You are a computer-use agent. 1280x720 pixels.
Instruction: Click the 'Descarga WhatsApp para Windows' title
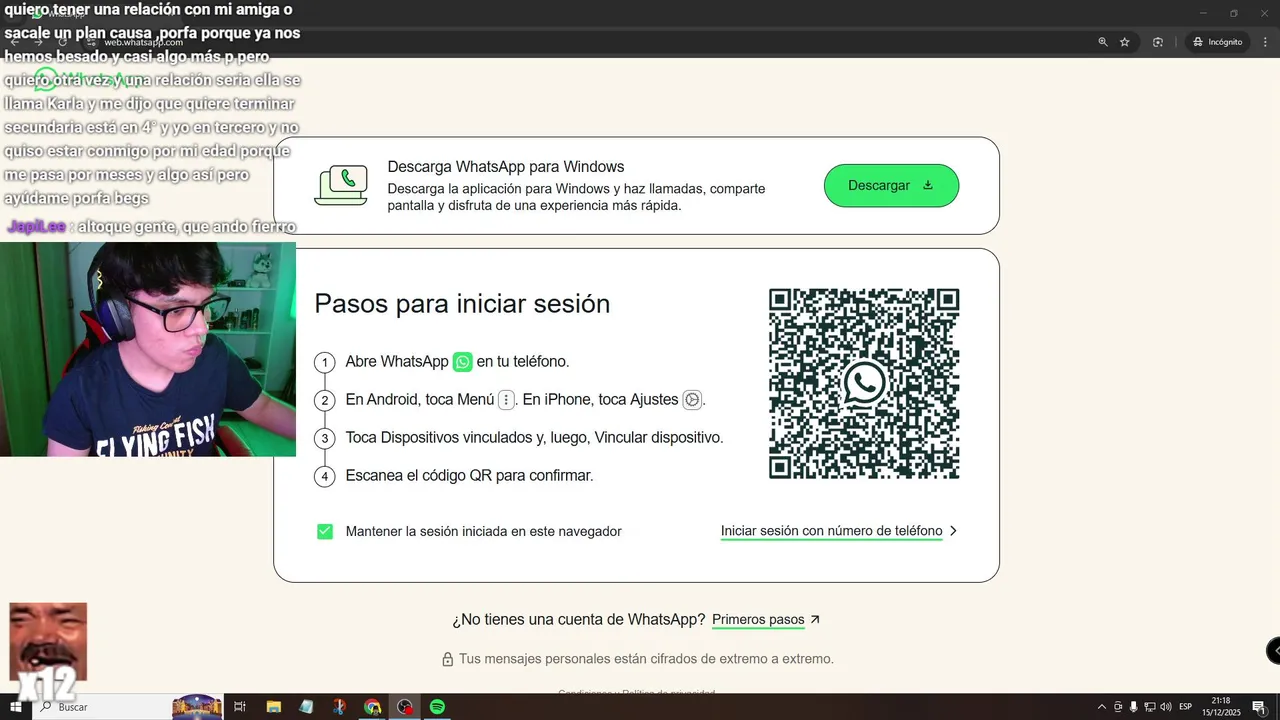pos(506,167)
